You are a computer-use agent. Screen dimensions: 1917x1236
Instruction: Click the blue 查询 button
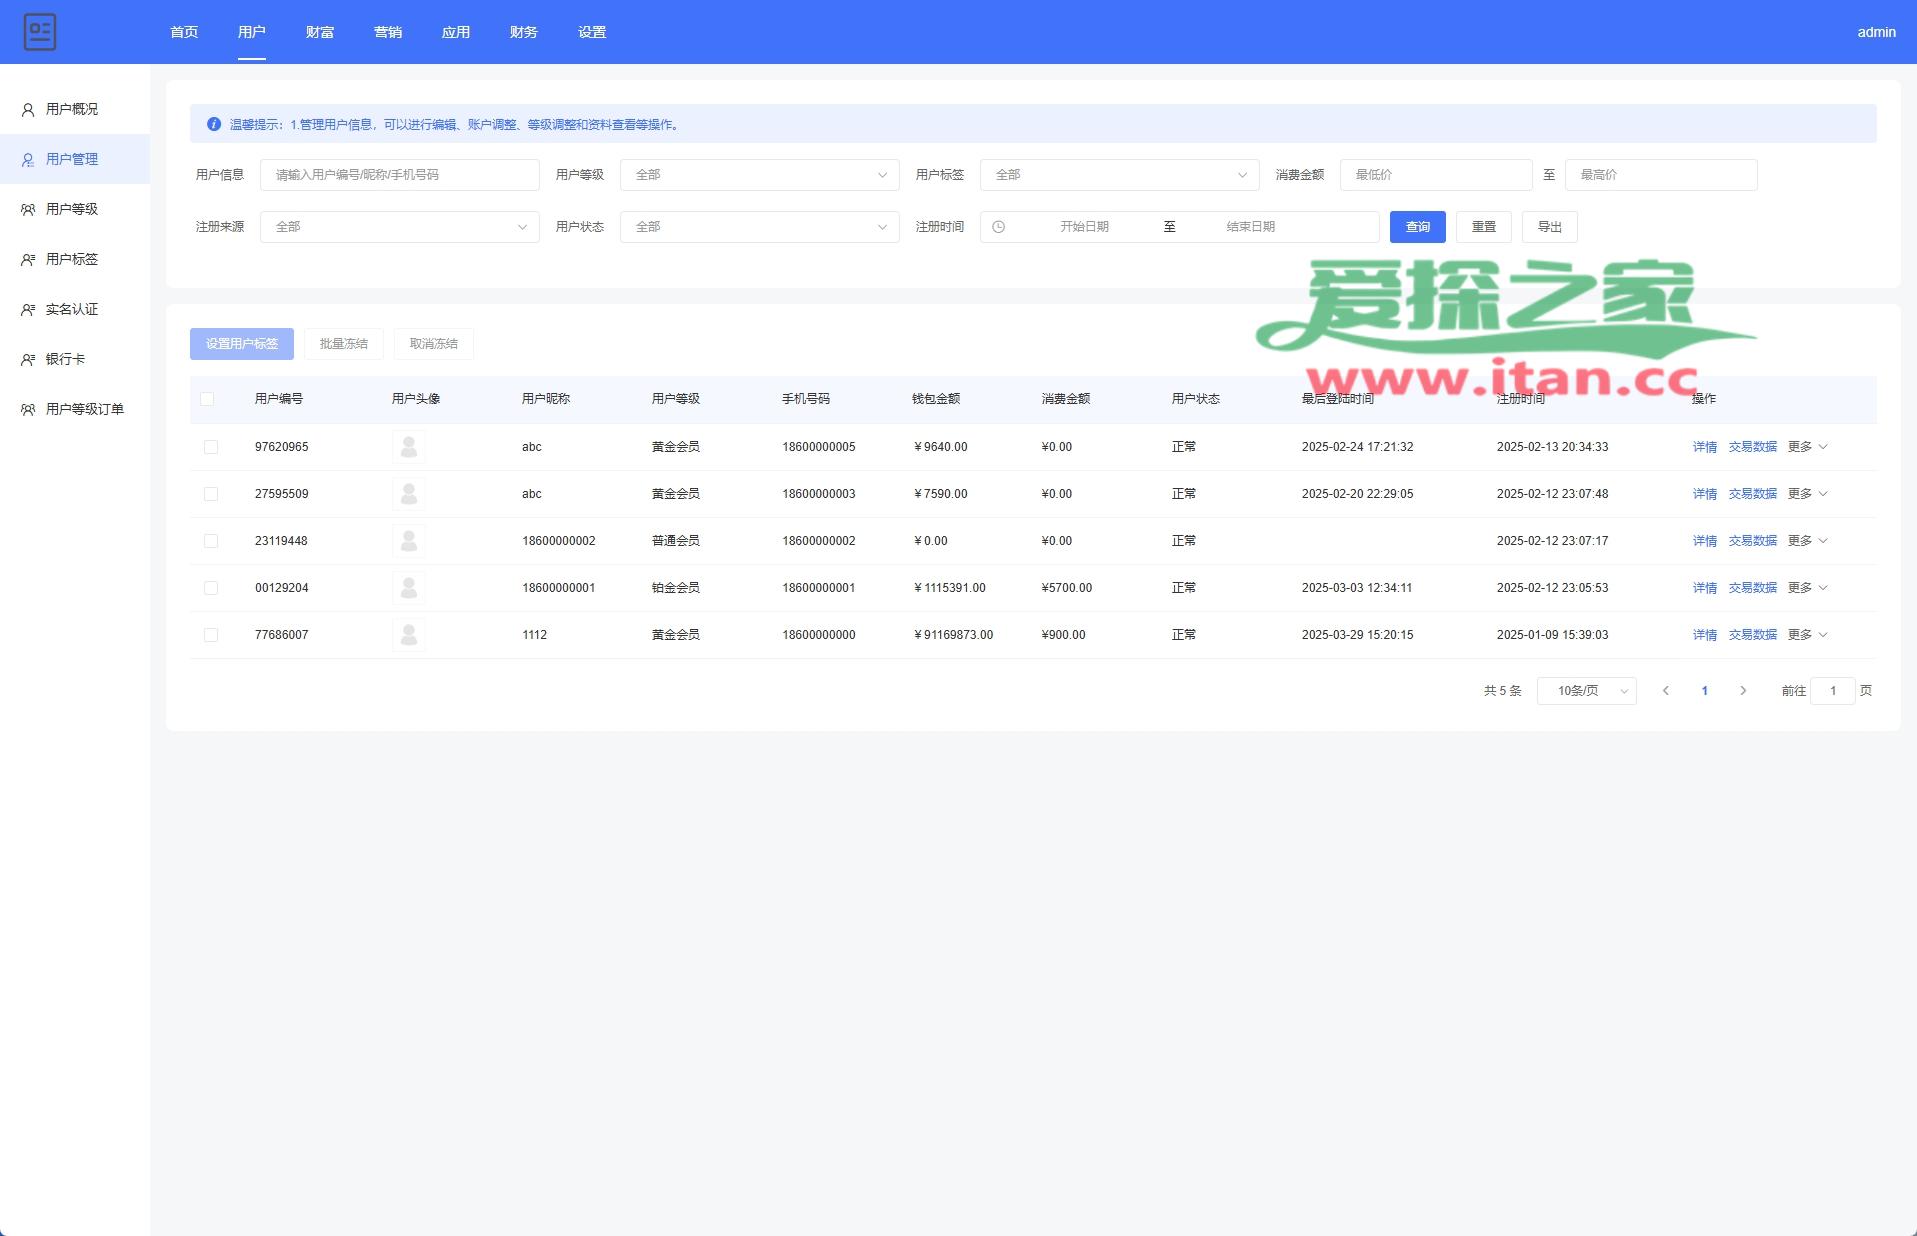(1417, 227)
